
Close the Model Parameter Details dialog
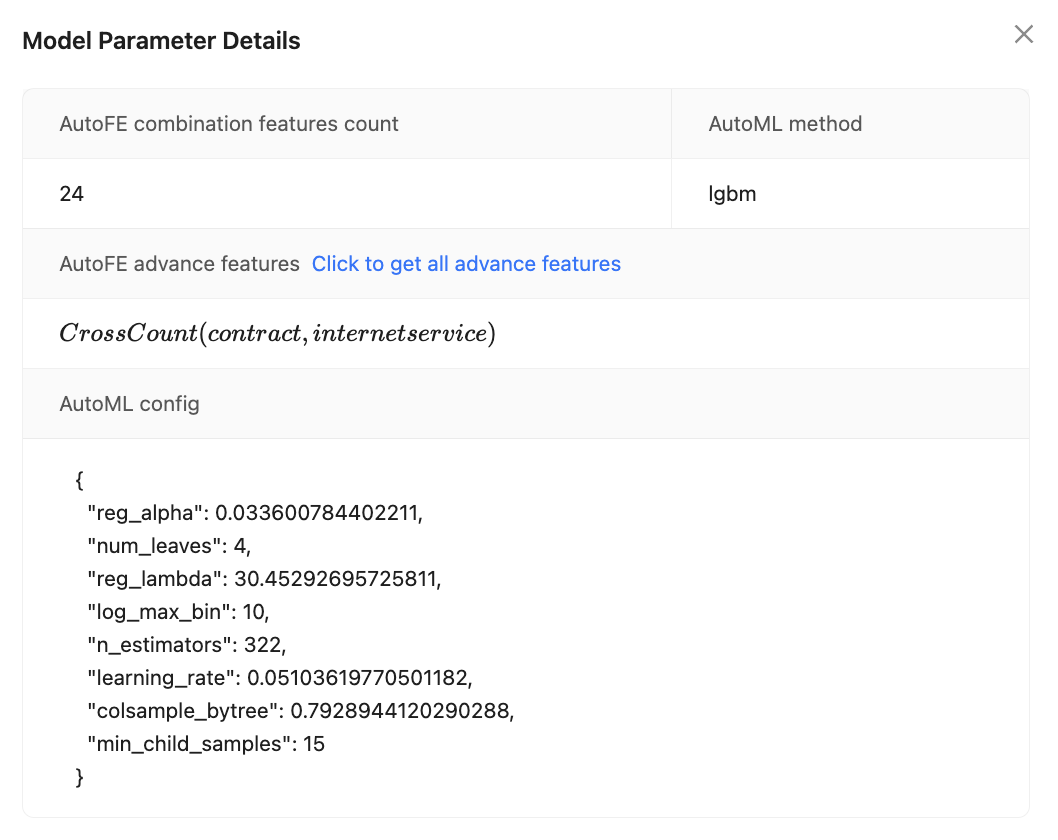[x=1023, y=35]
